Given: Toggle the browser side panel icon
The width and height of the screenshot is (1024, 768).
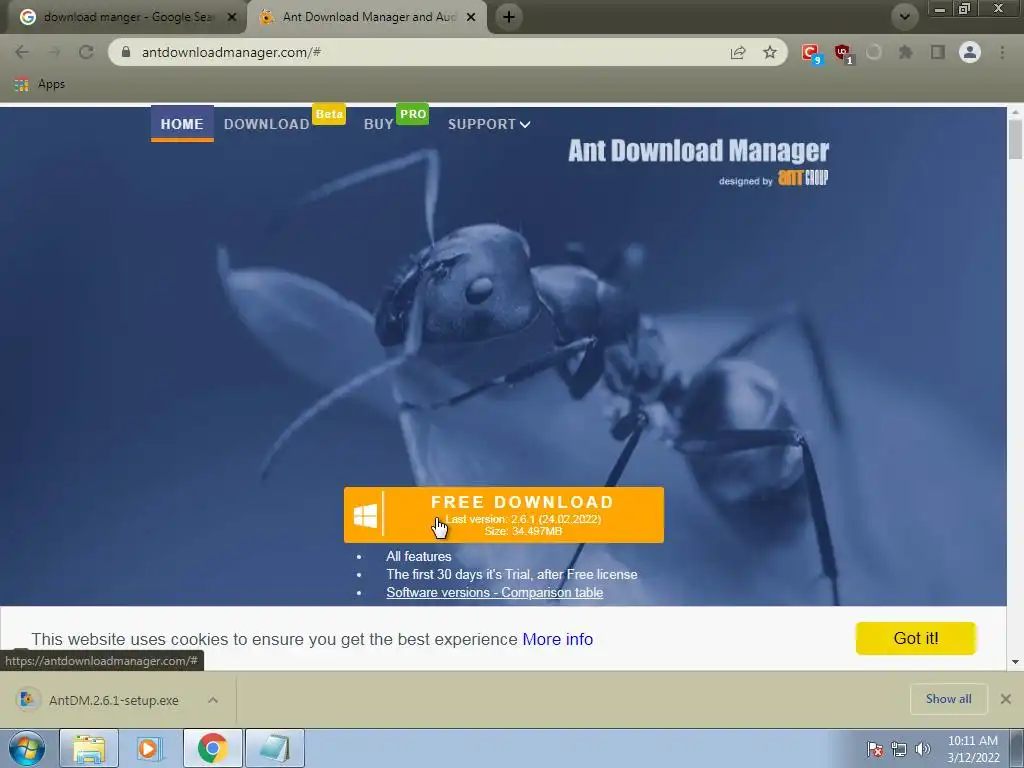Looking at the screenshot, I should (x=938, y=52).
